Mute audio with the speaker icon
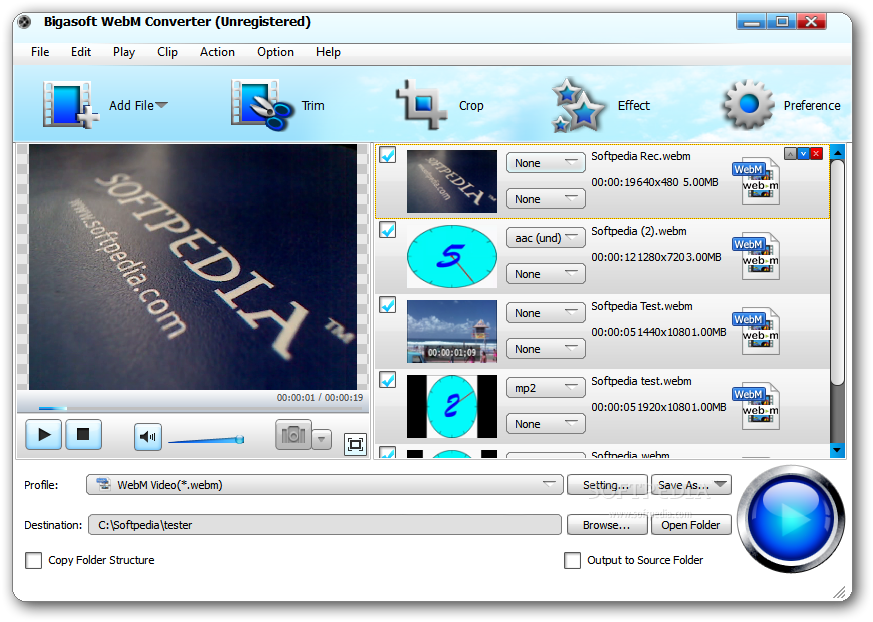The image size is (873, 622). tap(148, 437)
